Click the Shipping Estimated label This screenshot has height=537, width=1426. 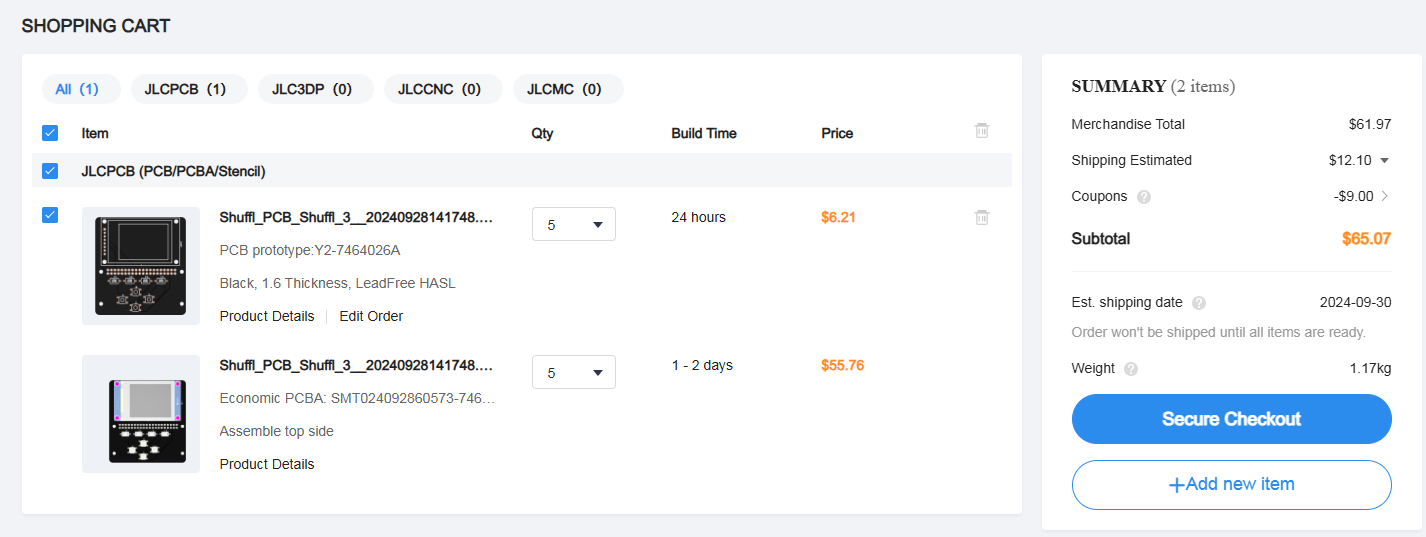pyautogui.click(x=1132, y=160)
